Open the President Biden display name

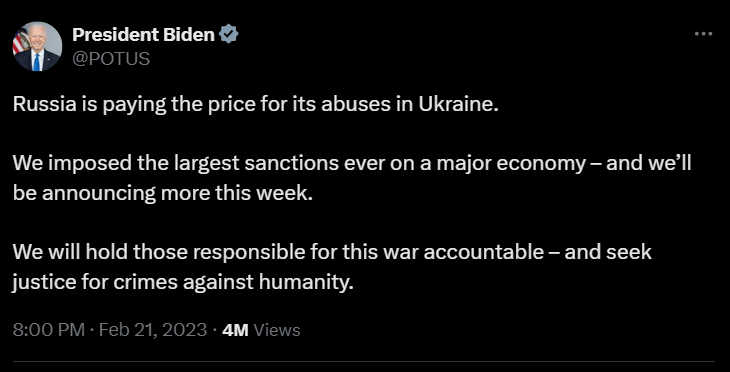143,34
